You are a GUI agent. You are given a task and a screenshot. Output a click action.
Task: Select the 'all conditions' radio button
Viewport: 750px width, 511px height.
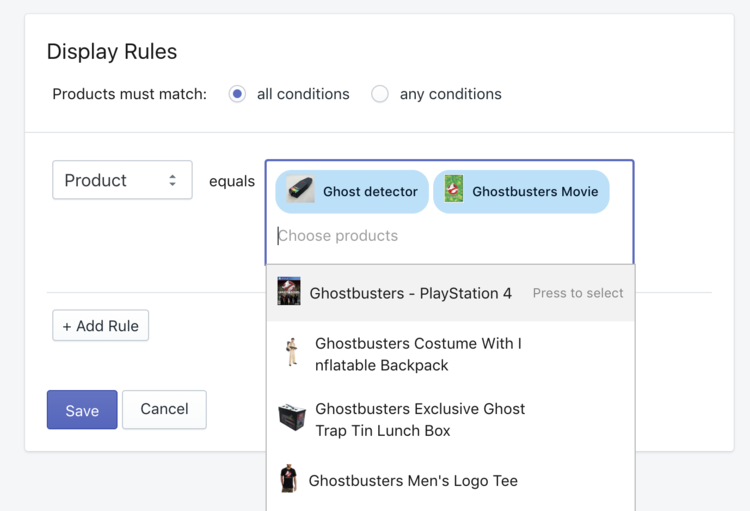pyautogui.click(x=237, y=94)
